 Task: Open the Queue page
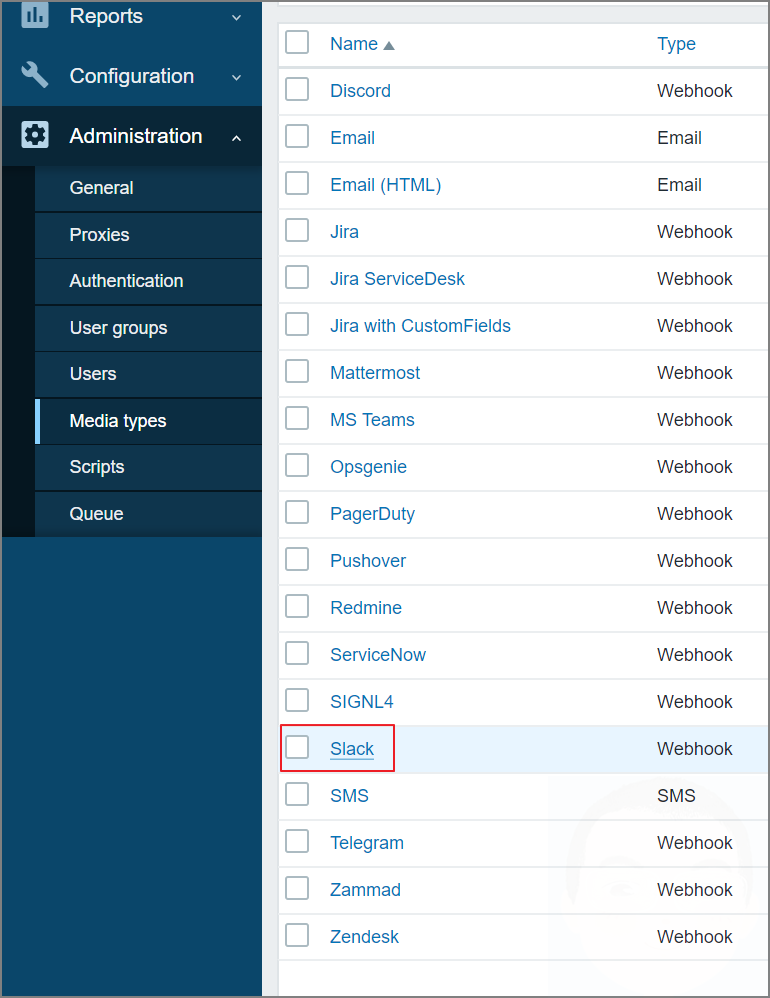pyautogui.click(x=96, y=513)
